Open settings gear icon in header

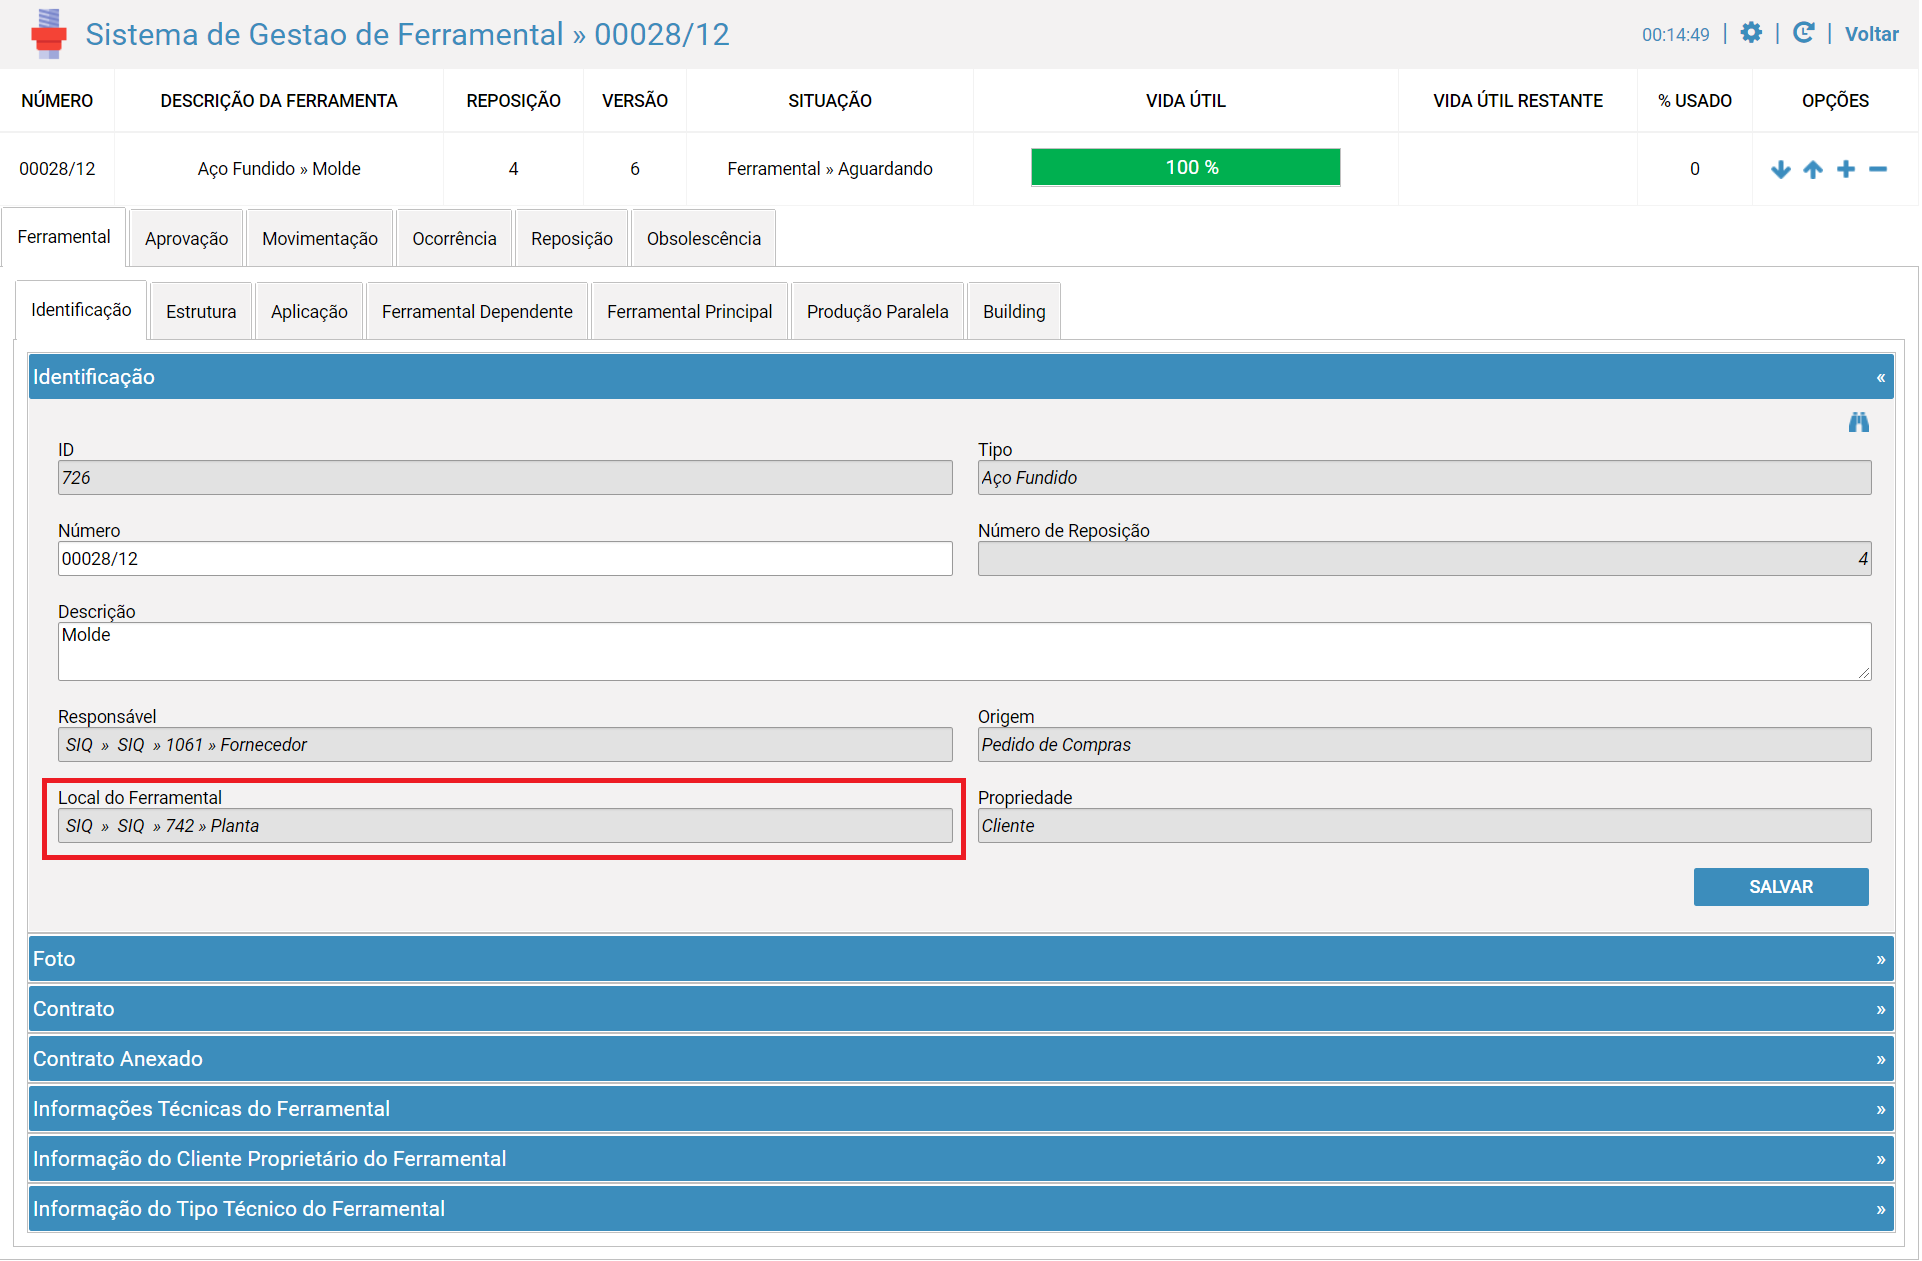pos(1751,33)
